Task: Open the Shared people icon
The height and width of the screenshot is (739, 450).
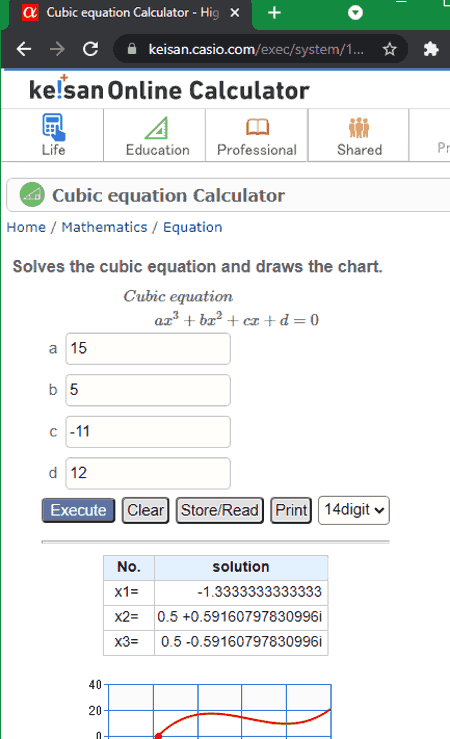Action: [359, 127]
